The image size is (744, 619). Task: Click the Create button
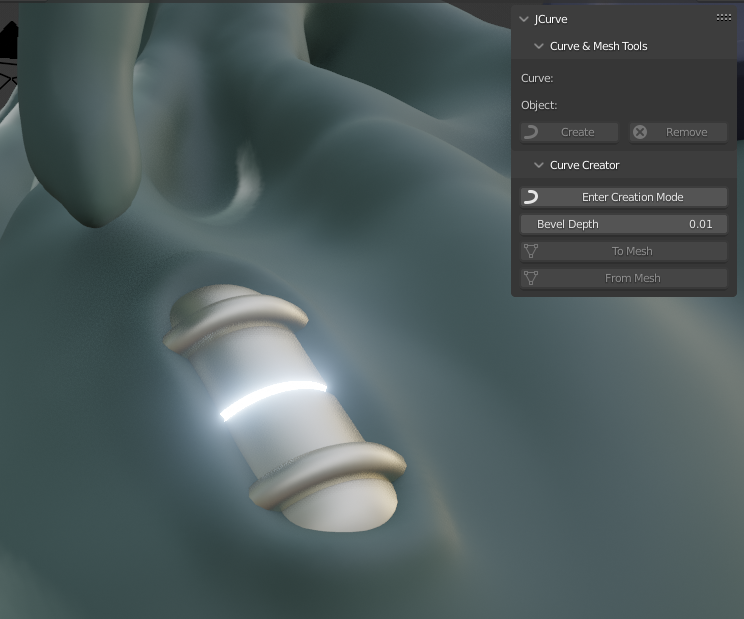pos(569,132)
